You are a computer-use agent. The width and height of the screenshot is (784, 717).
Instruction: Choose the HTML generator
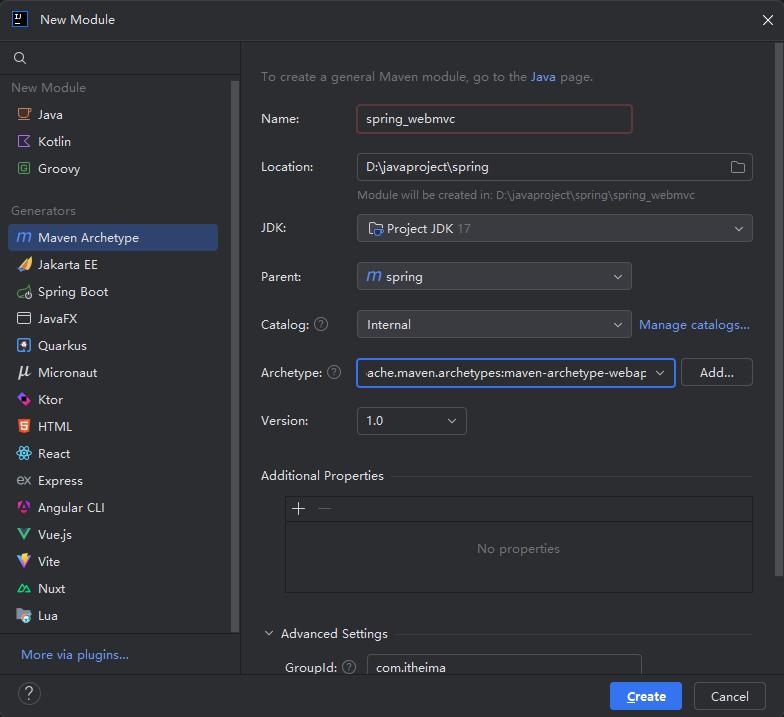(113, 426)
